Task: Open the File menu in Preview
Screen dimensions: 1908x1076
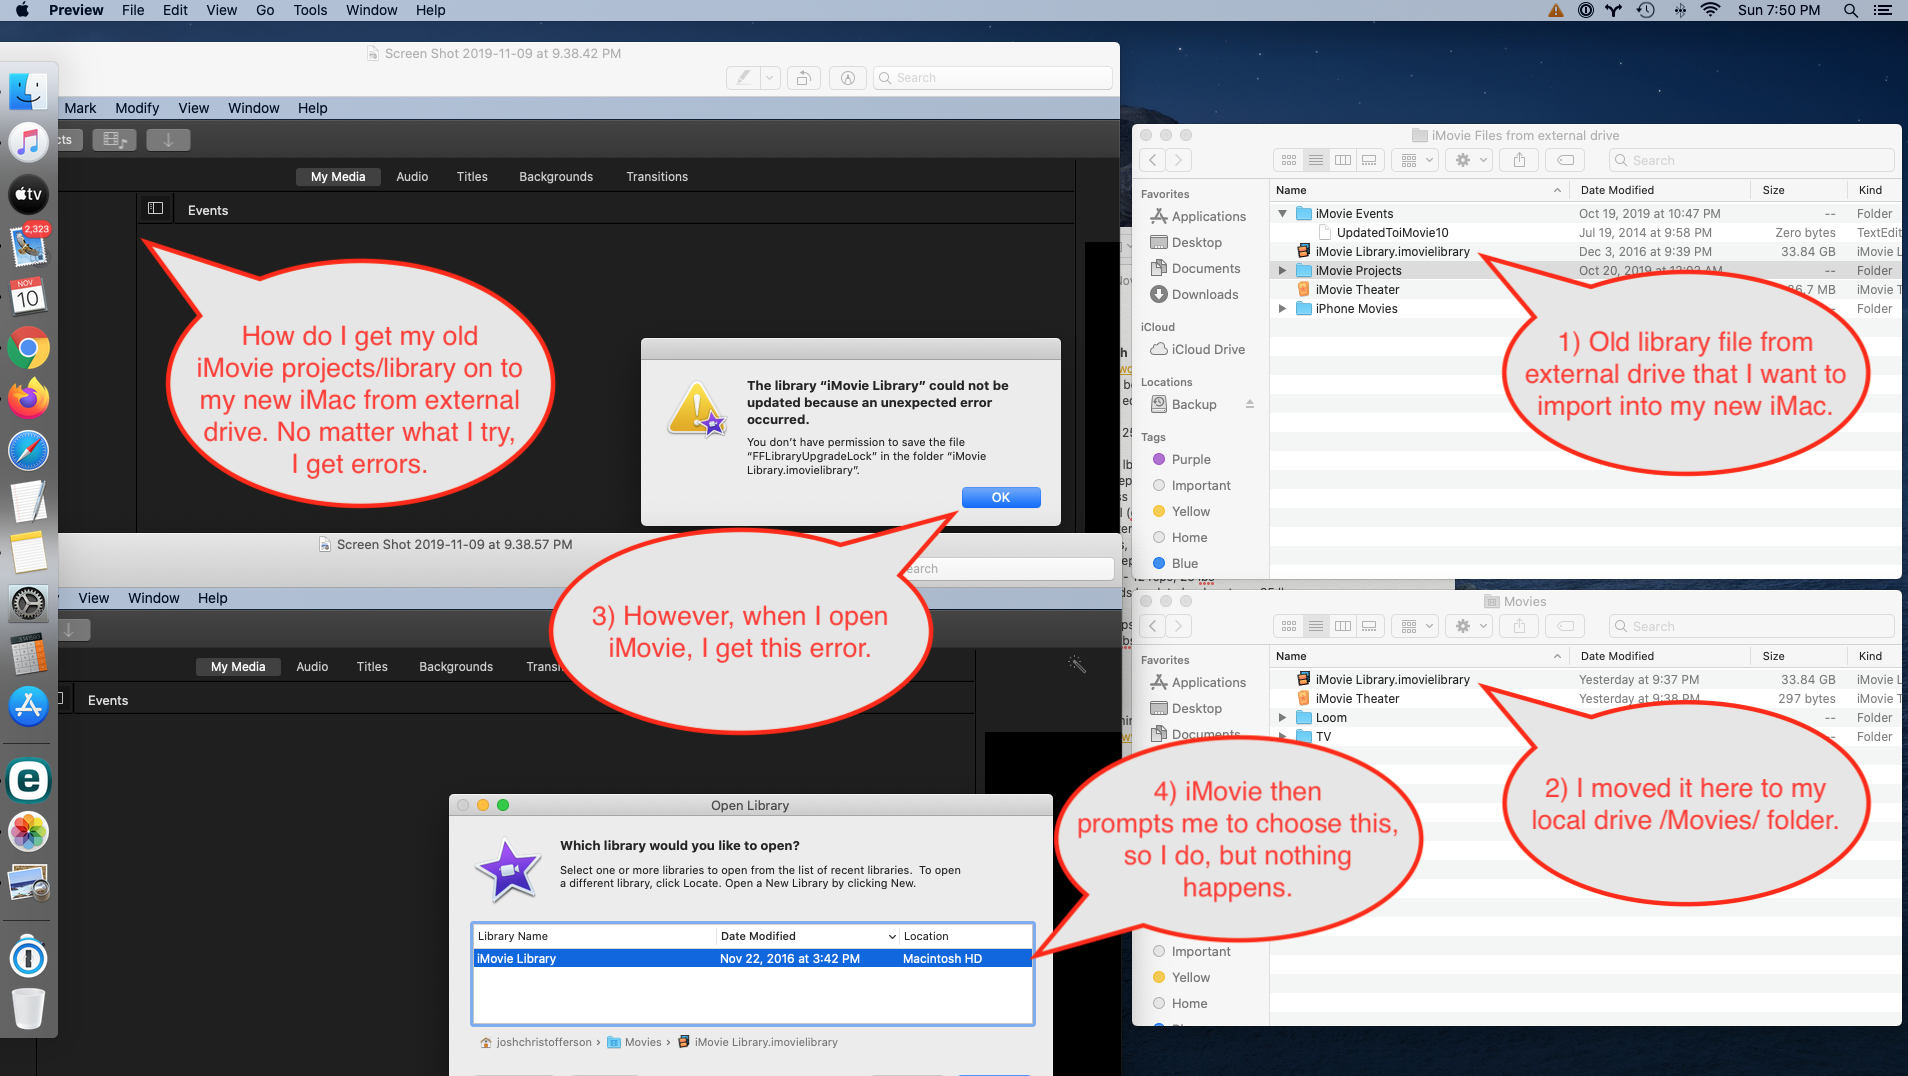Action: click(x=133, y=10)
